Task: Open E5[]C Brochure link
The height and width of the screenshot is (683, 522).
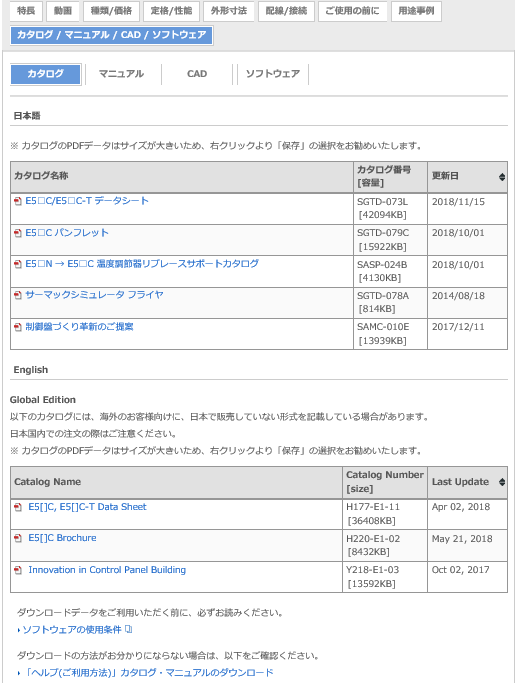Action: 62,538
